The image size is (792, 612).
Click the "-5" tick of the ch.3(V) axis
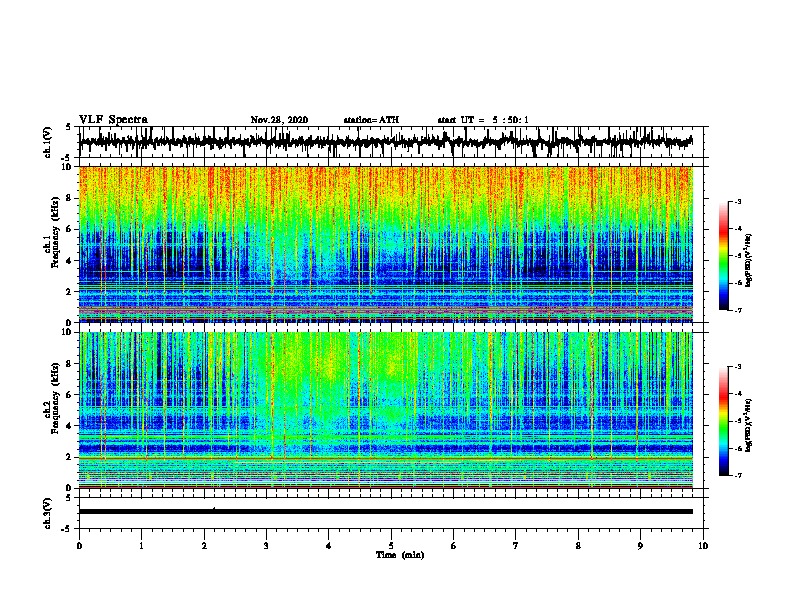coord(67,528)
